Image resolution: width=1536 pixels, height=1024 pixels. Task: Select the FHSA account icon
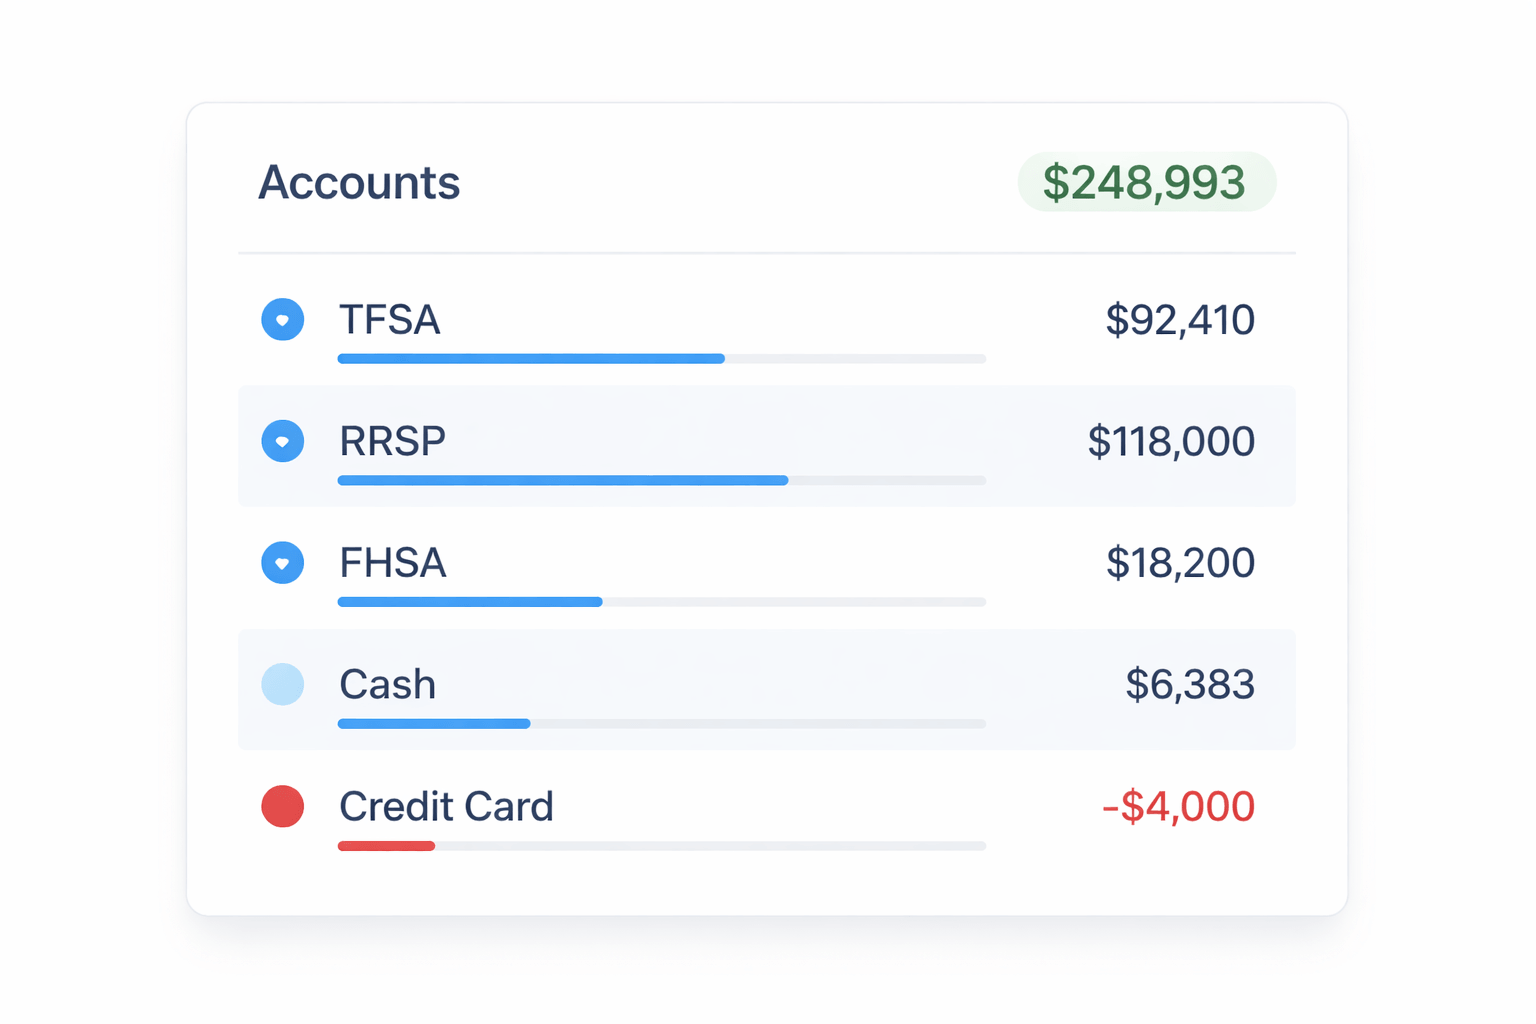pos(283,562)
